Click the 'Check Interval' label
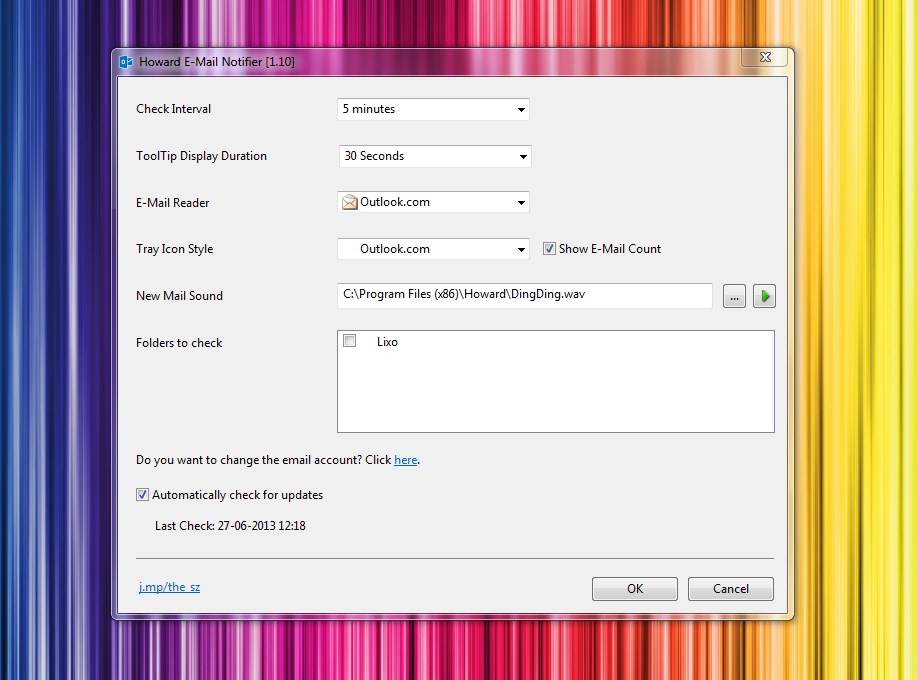 [174, 109]
